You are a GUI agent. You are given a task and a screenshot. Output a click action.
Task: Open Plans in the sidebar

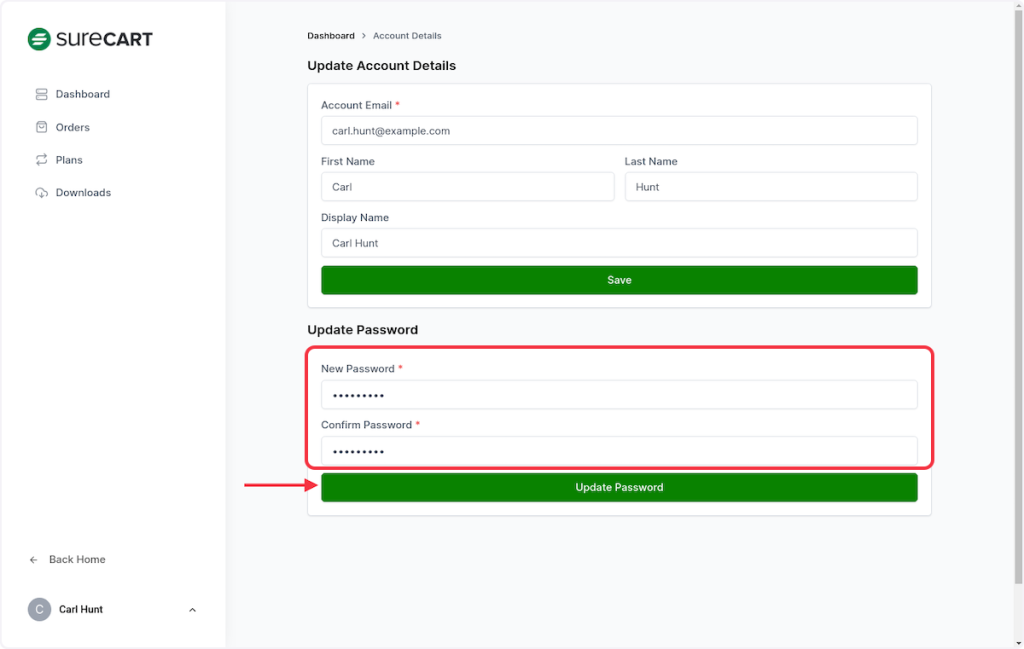coord(69,160)
